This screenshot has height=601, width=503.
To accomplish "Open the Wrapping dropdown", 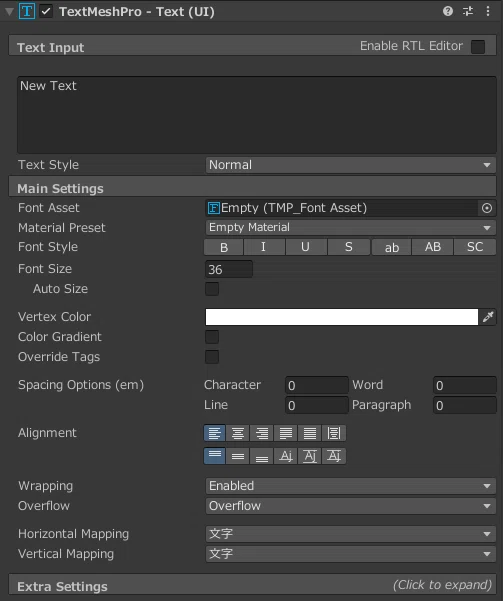I will 351,486.
